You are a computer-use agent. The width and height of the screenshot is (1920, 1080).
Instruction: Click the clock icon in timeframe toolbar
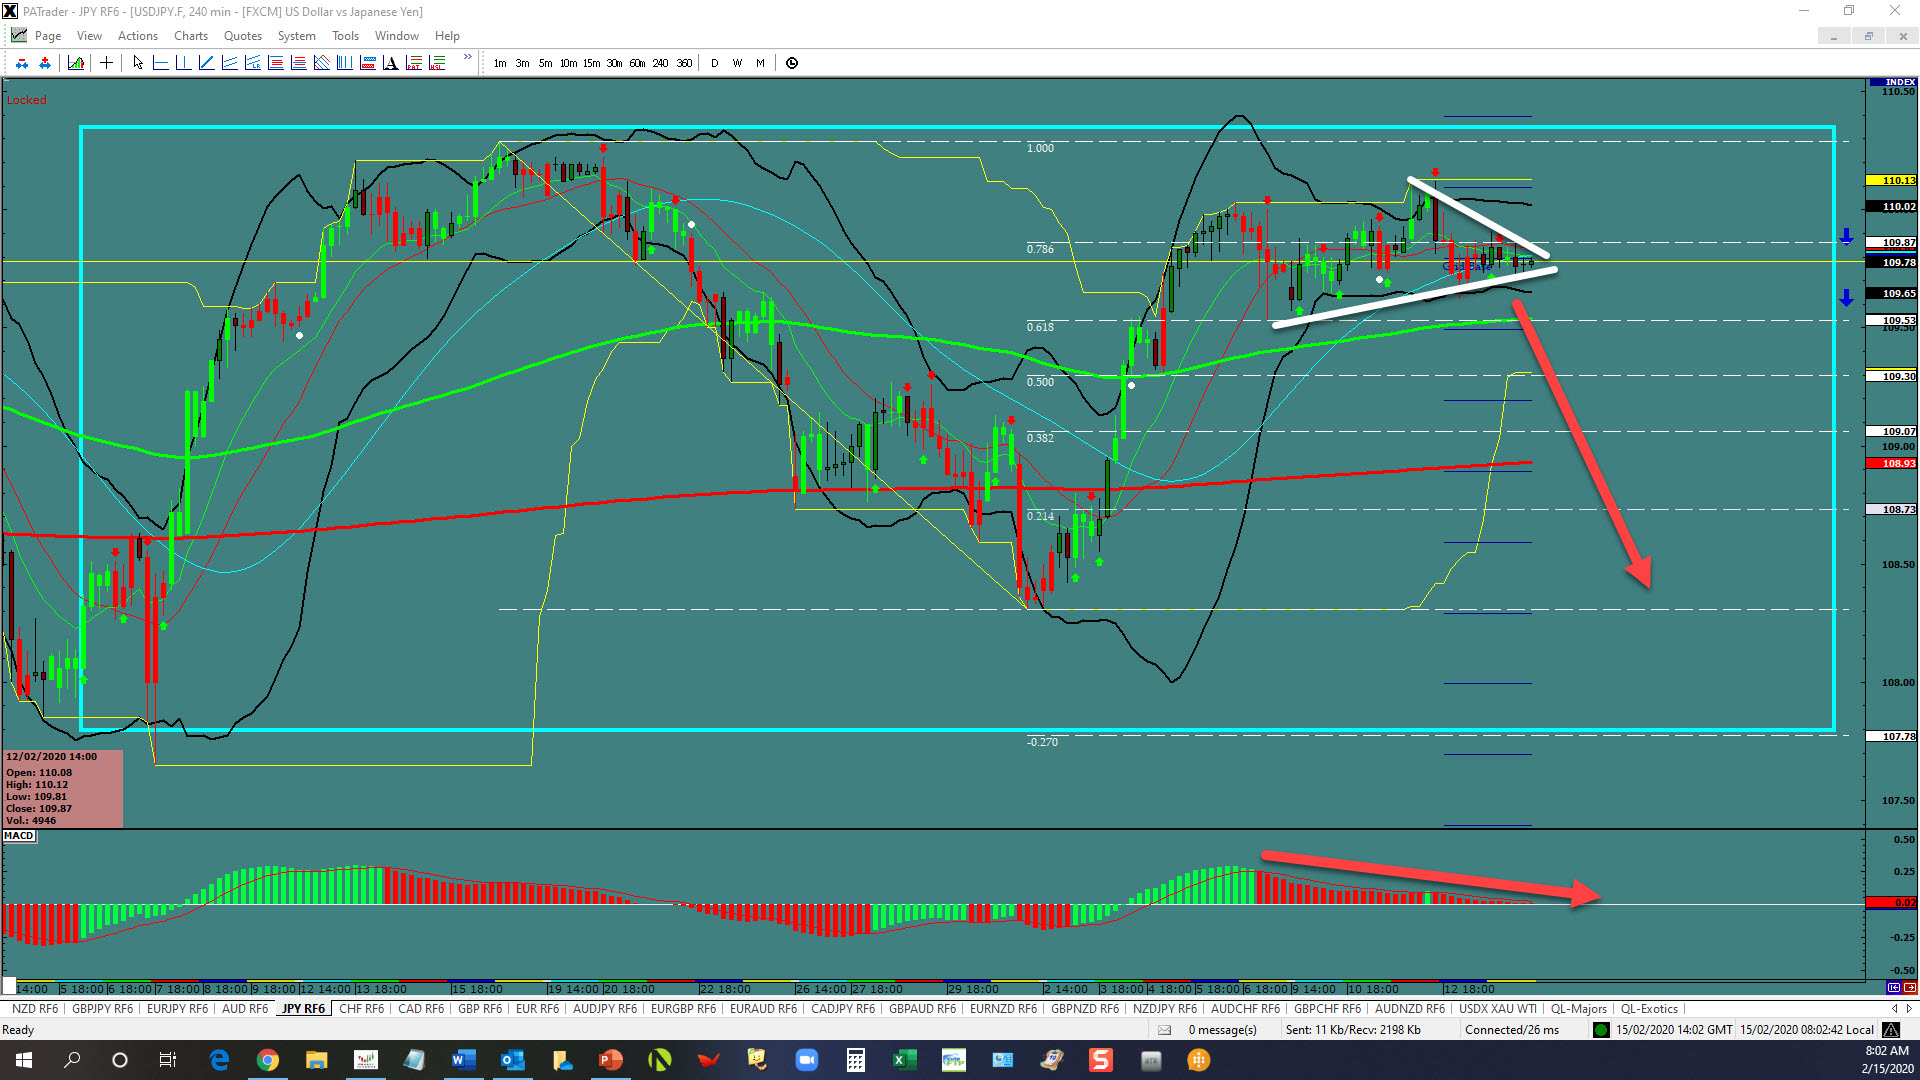pyautogui.click(x=792, y=63)
